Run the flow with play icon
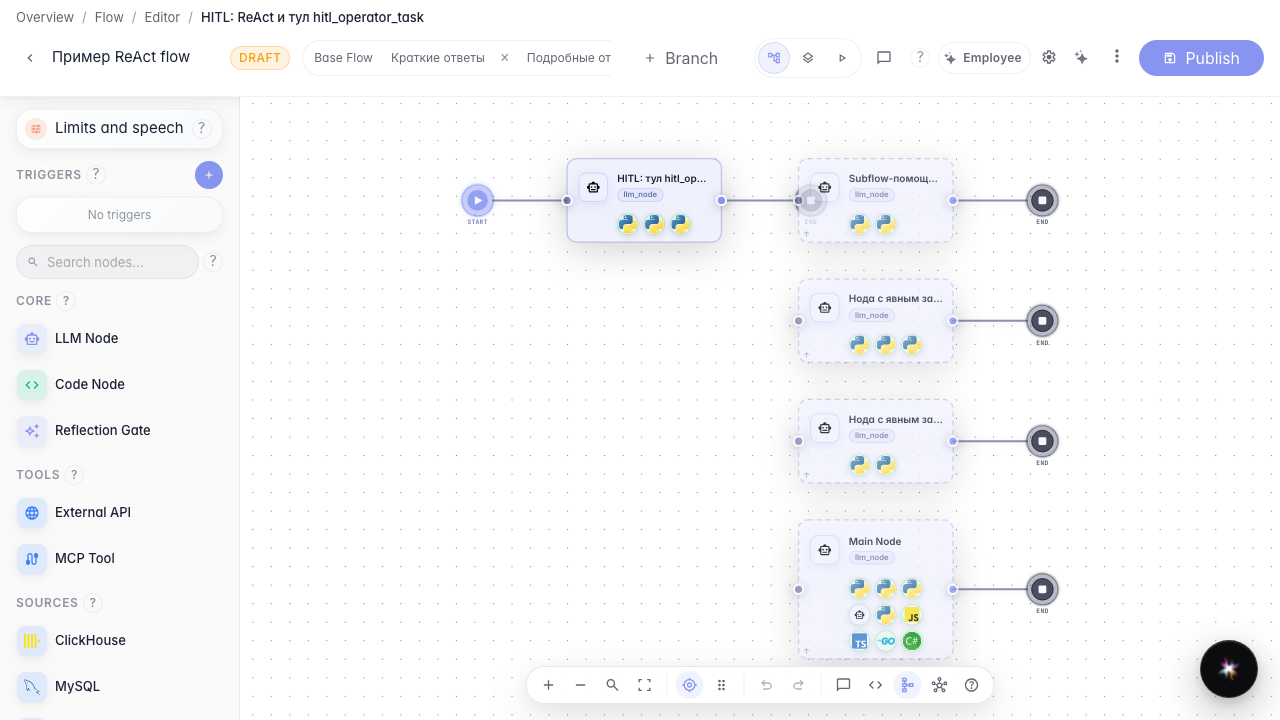 pos(842,58)
